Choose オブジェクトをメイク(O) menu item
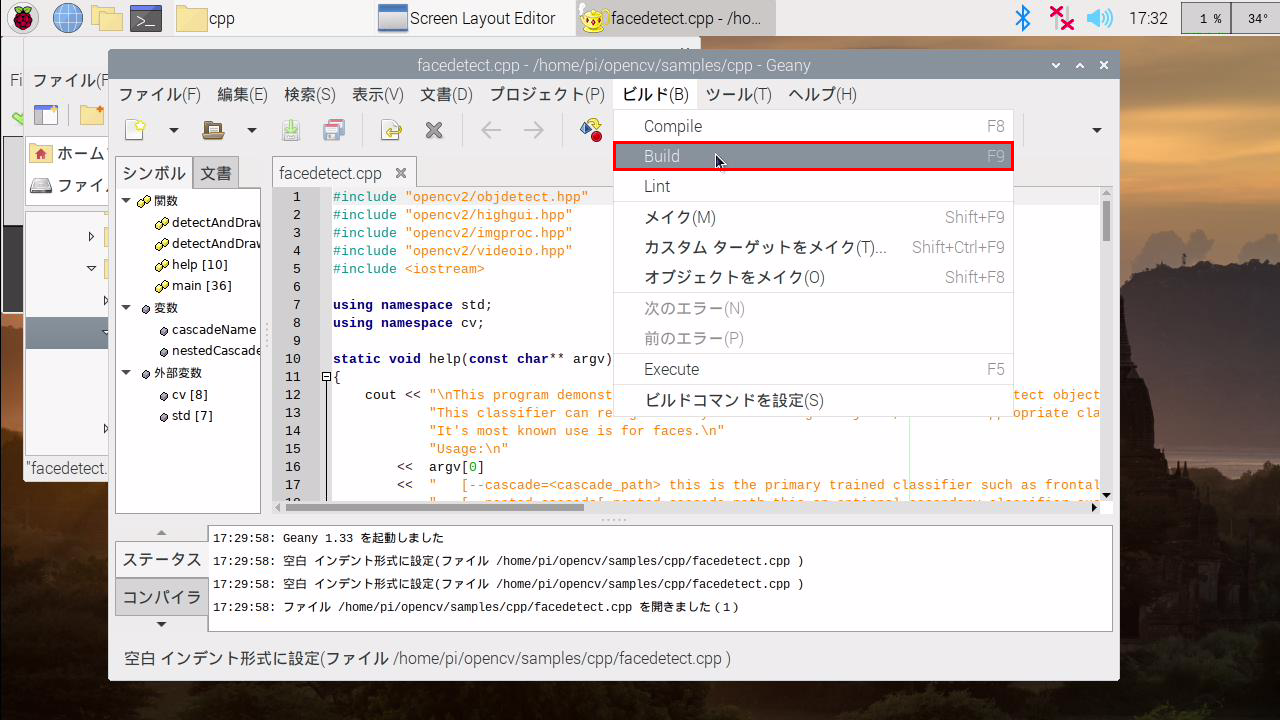Screen dimensions: 1280x720 point(813,277)
